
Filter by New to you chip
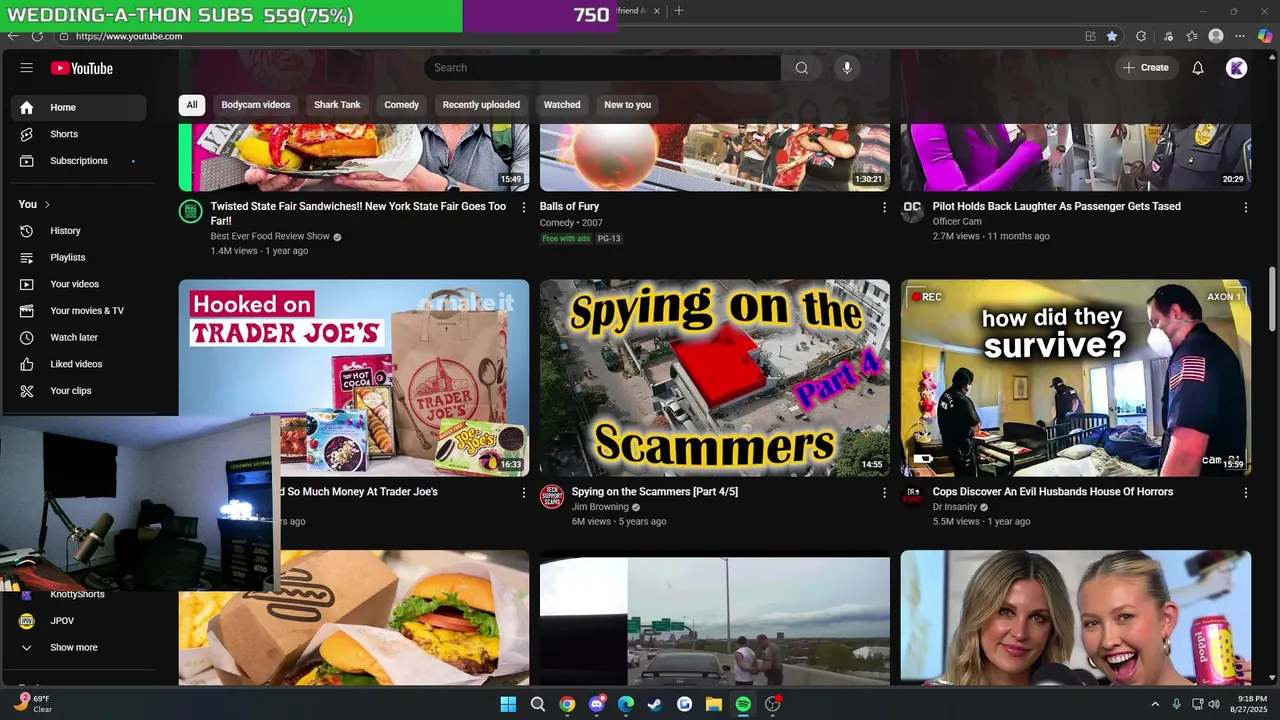628,105
